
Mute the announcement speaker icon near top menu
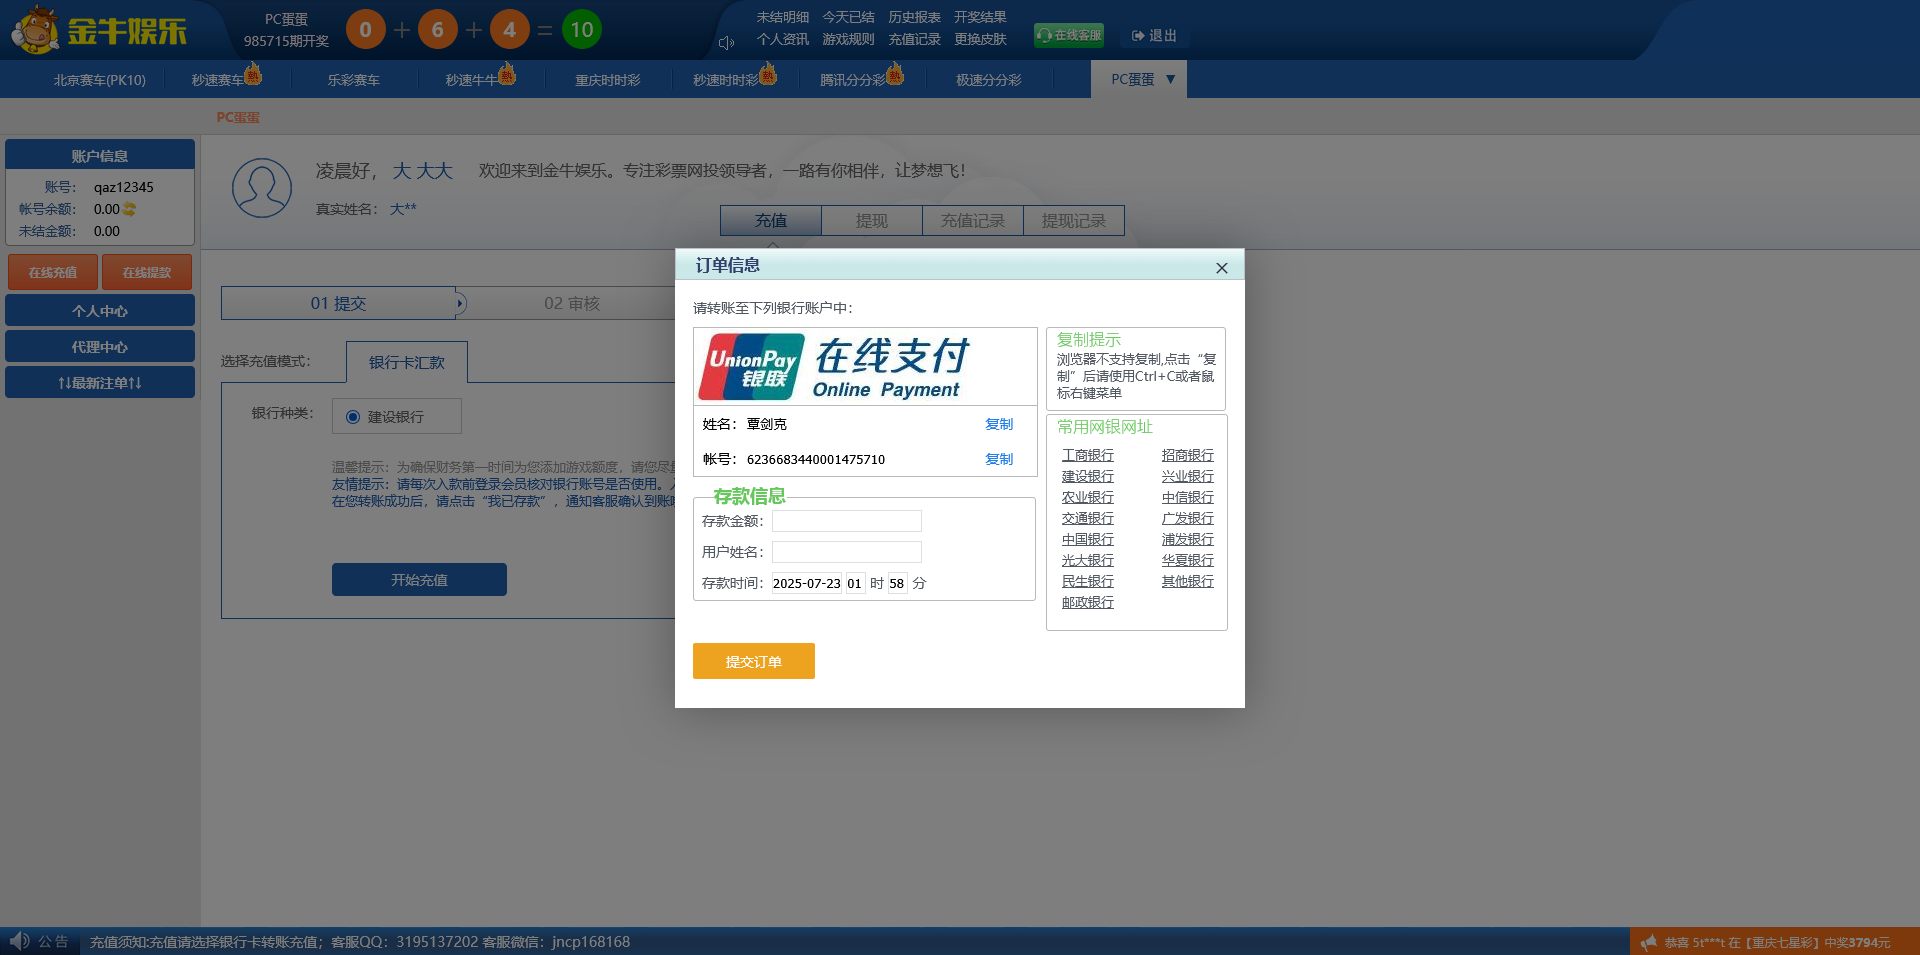coord(726,42)
